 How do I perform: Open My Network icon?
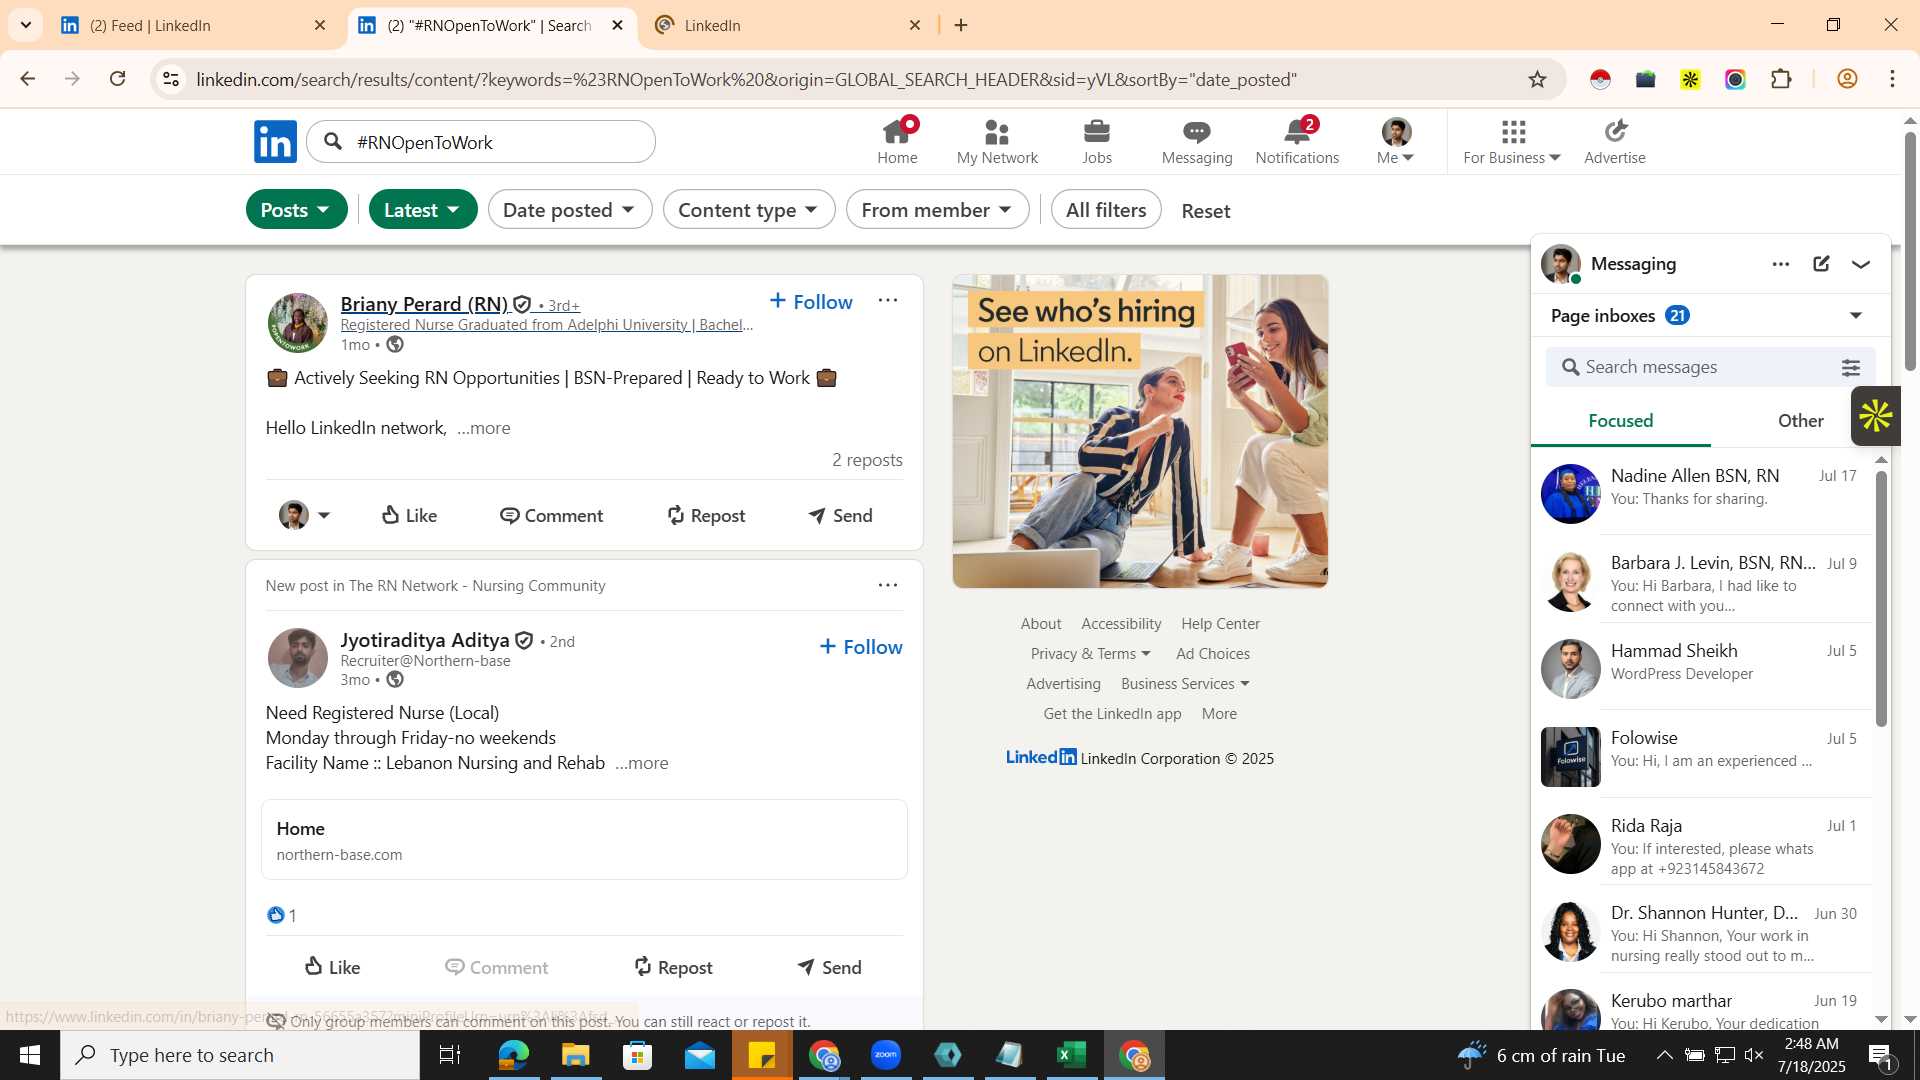(x=997, y=141)
